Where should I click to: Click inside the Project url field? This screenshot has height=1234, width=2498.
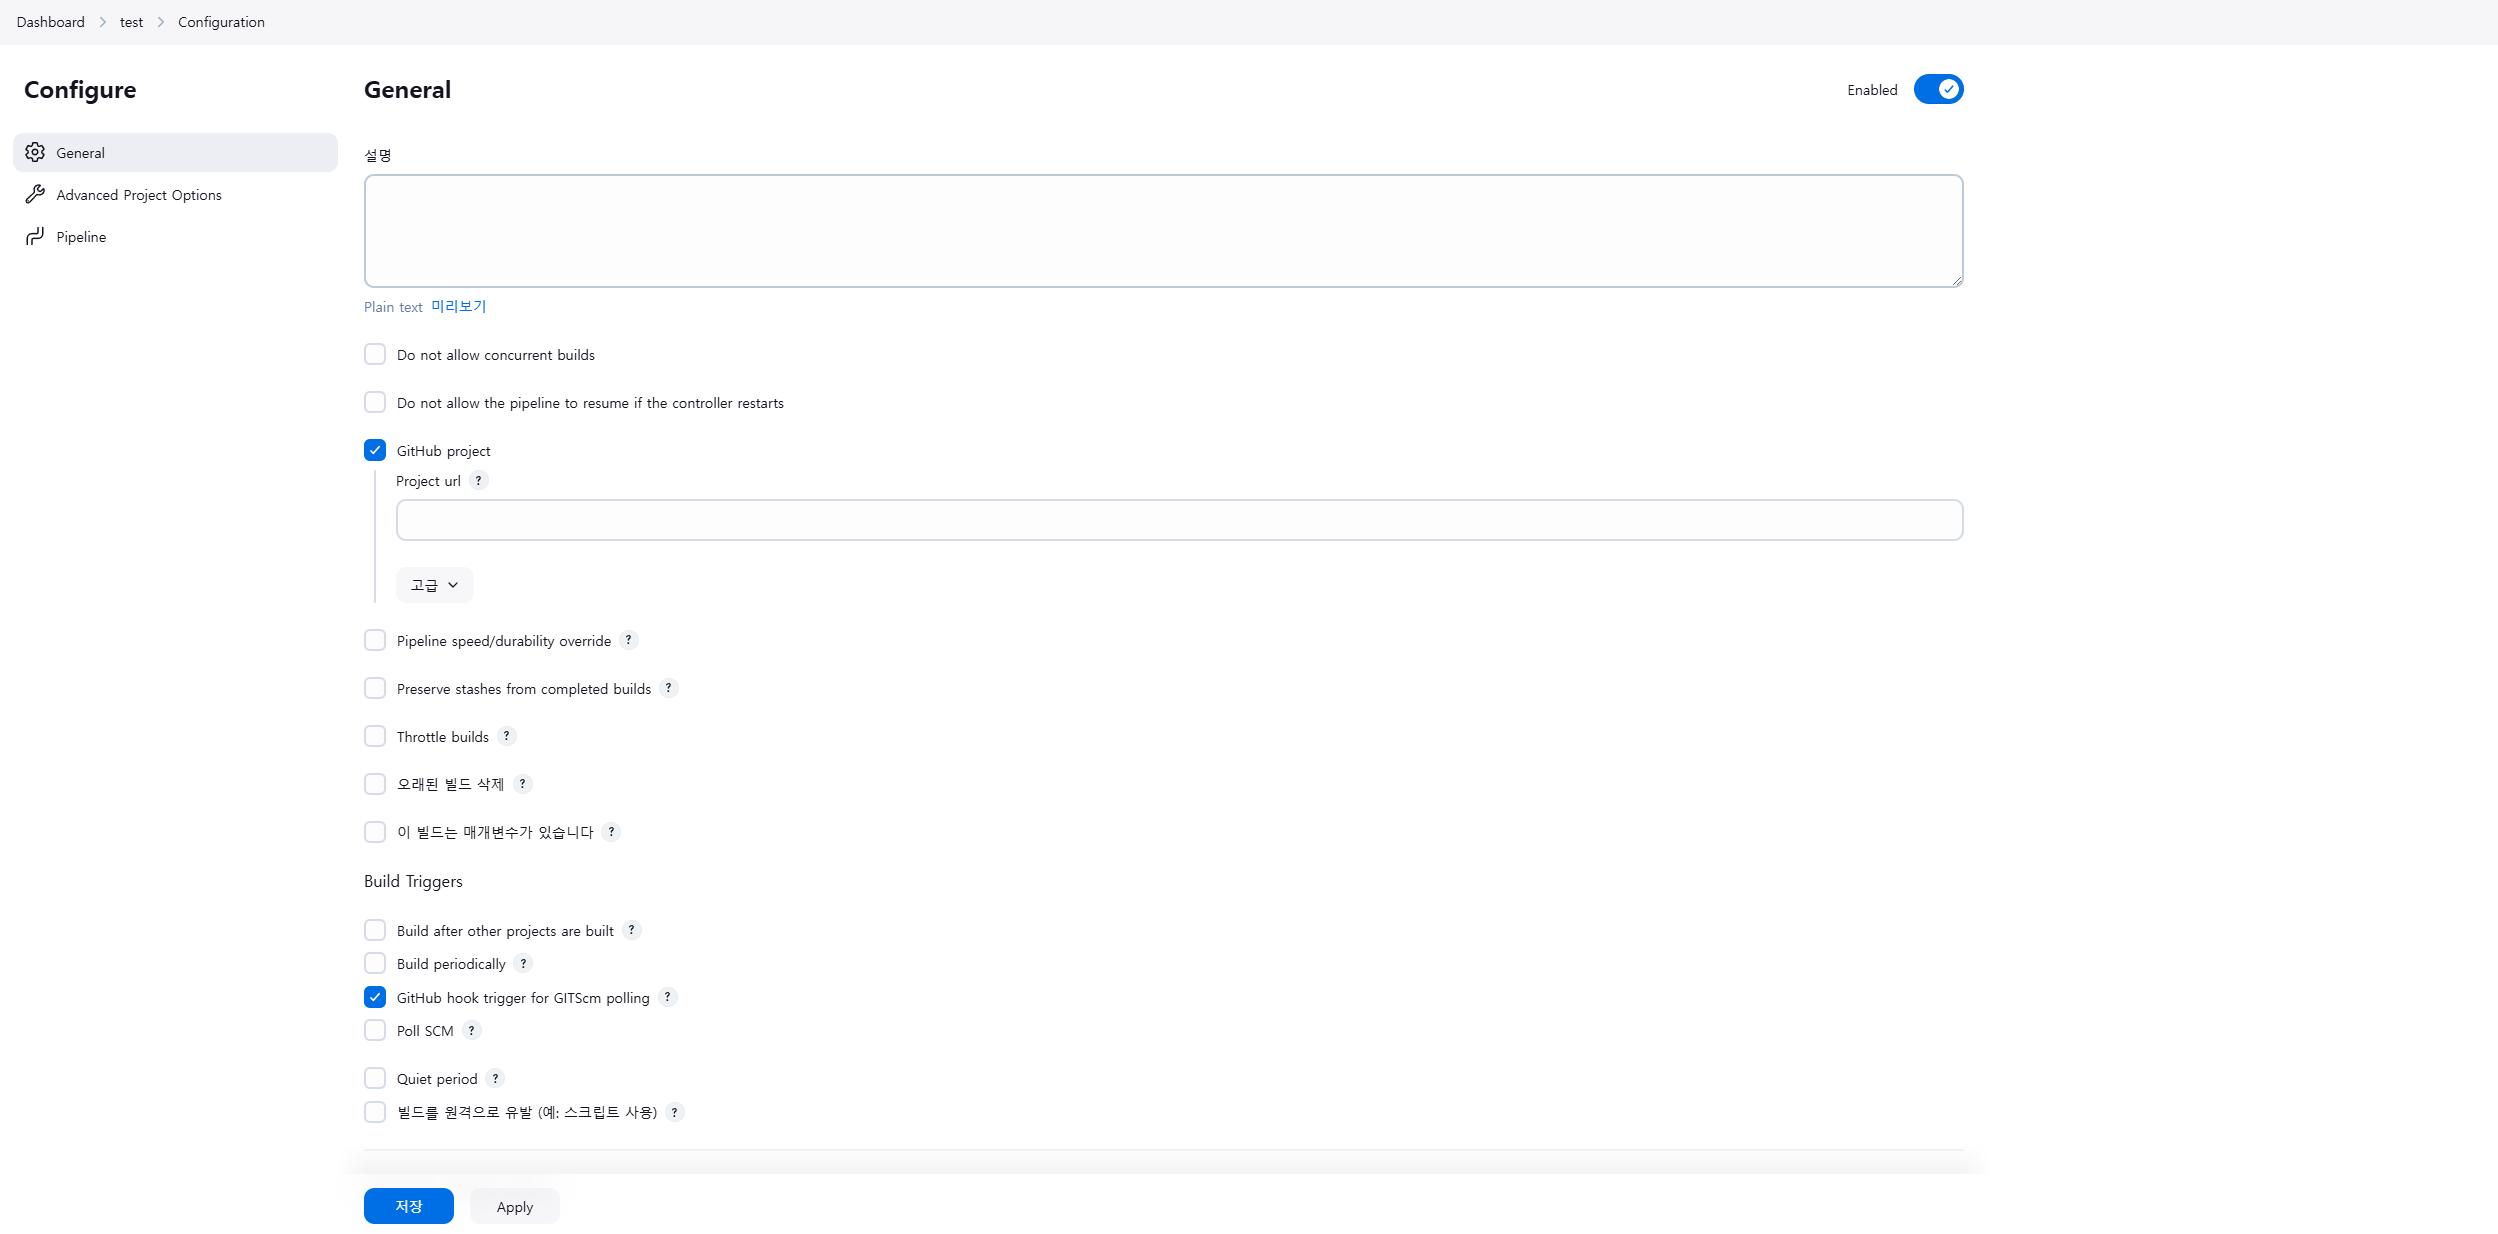click(x=1179, y=520)
